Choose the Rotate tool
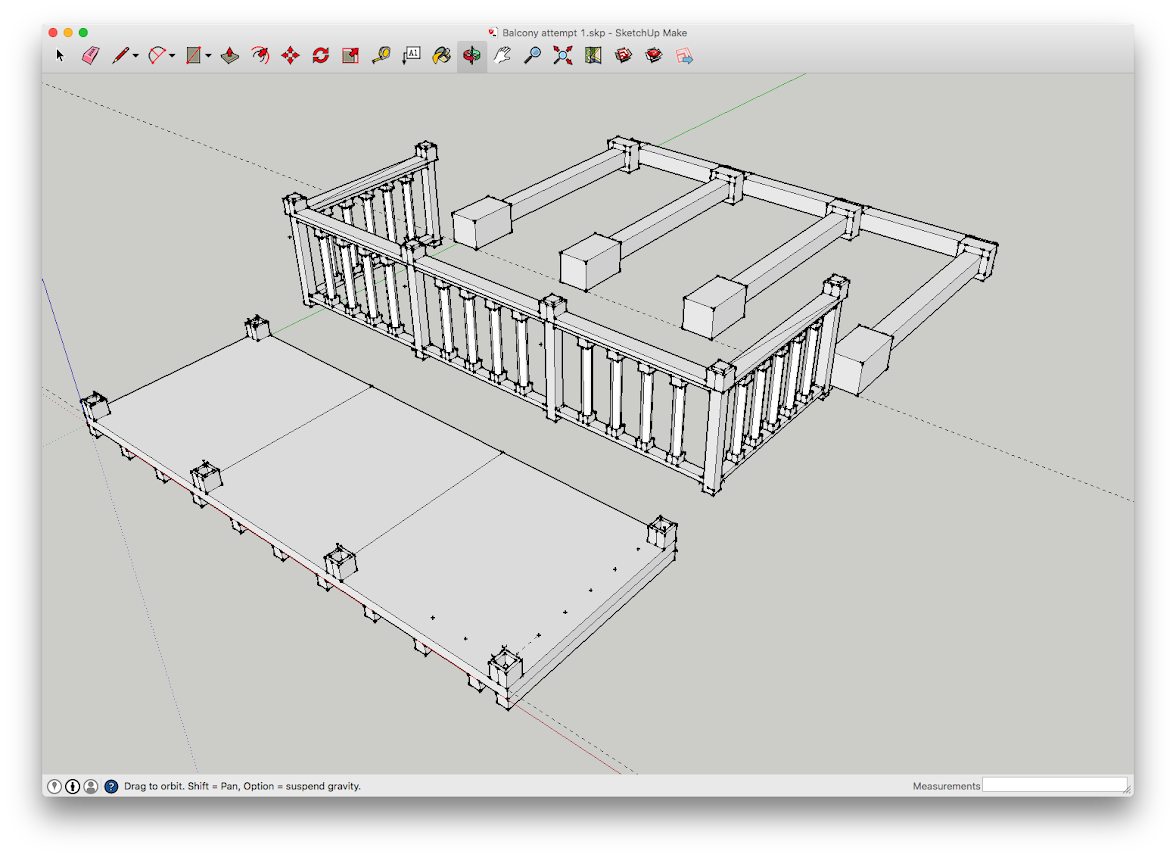This screenshot has height=857, width=1176. 320,56
